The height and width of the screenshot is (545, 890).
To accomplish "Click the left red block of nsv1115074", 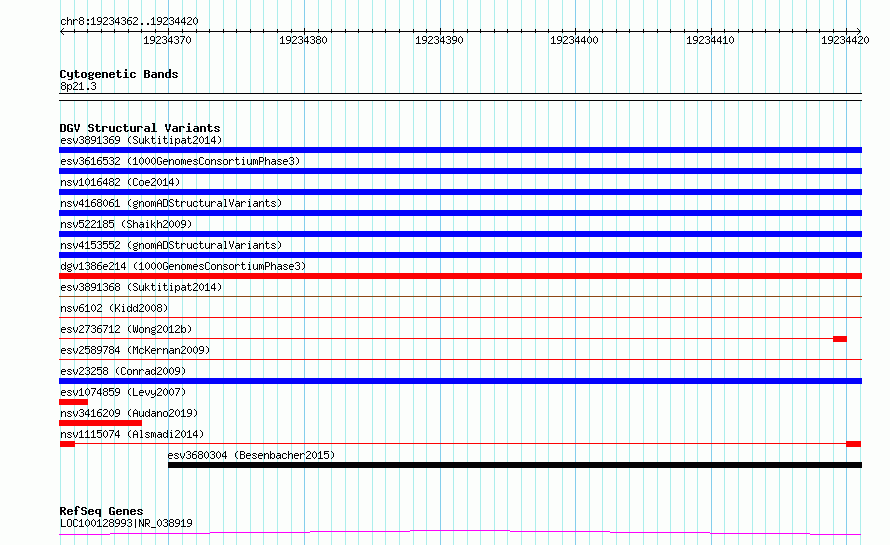I will click(68, 444).
